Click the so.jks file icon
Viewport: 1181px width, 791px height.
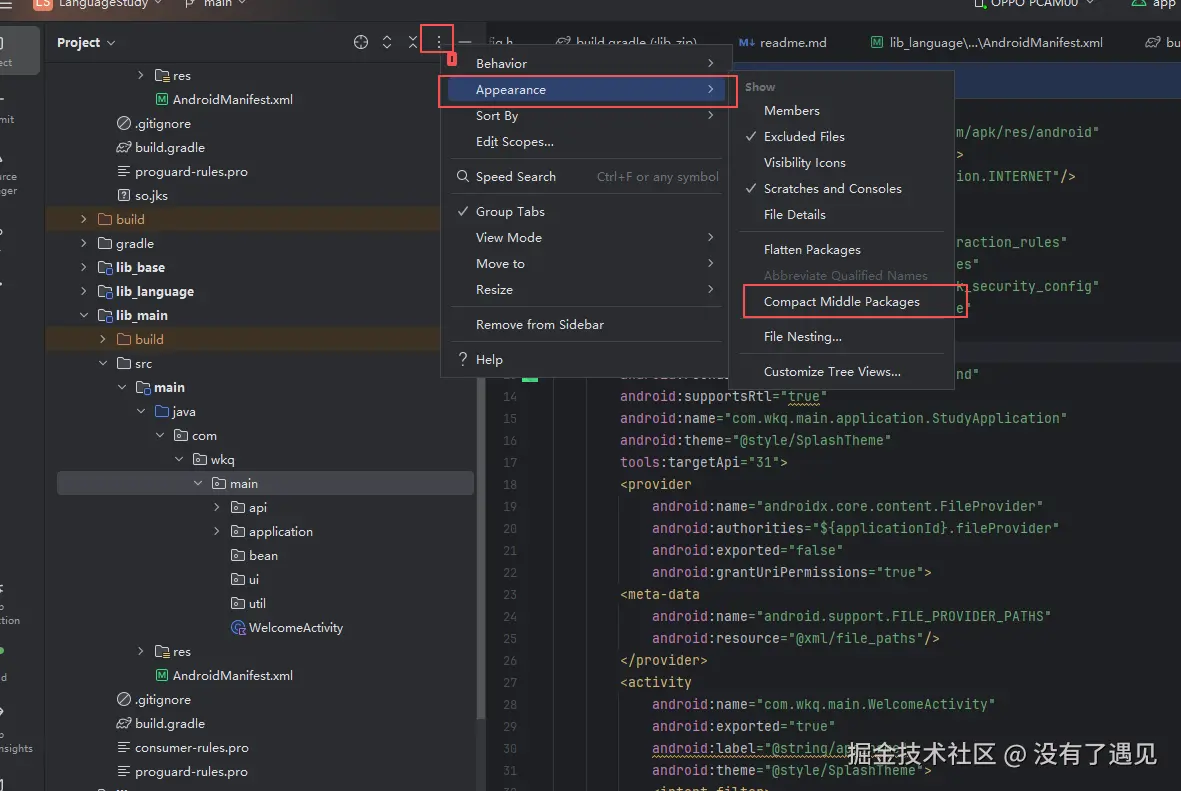124,196
